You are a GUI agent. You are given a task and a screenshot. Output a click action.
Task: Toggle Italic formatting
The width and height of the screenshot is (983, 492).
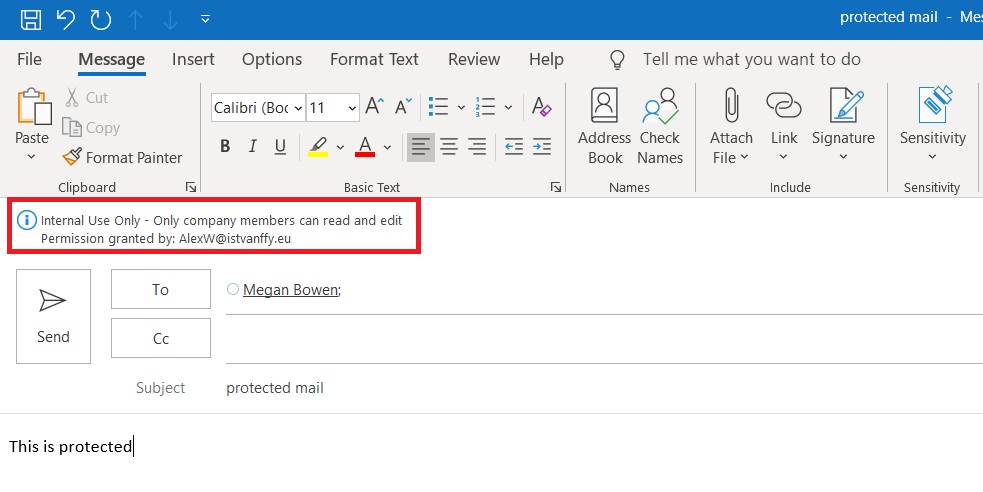pos(253,147)
